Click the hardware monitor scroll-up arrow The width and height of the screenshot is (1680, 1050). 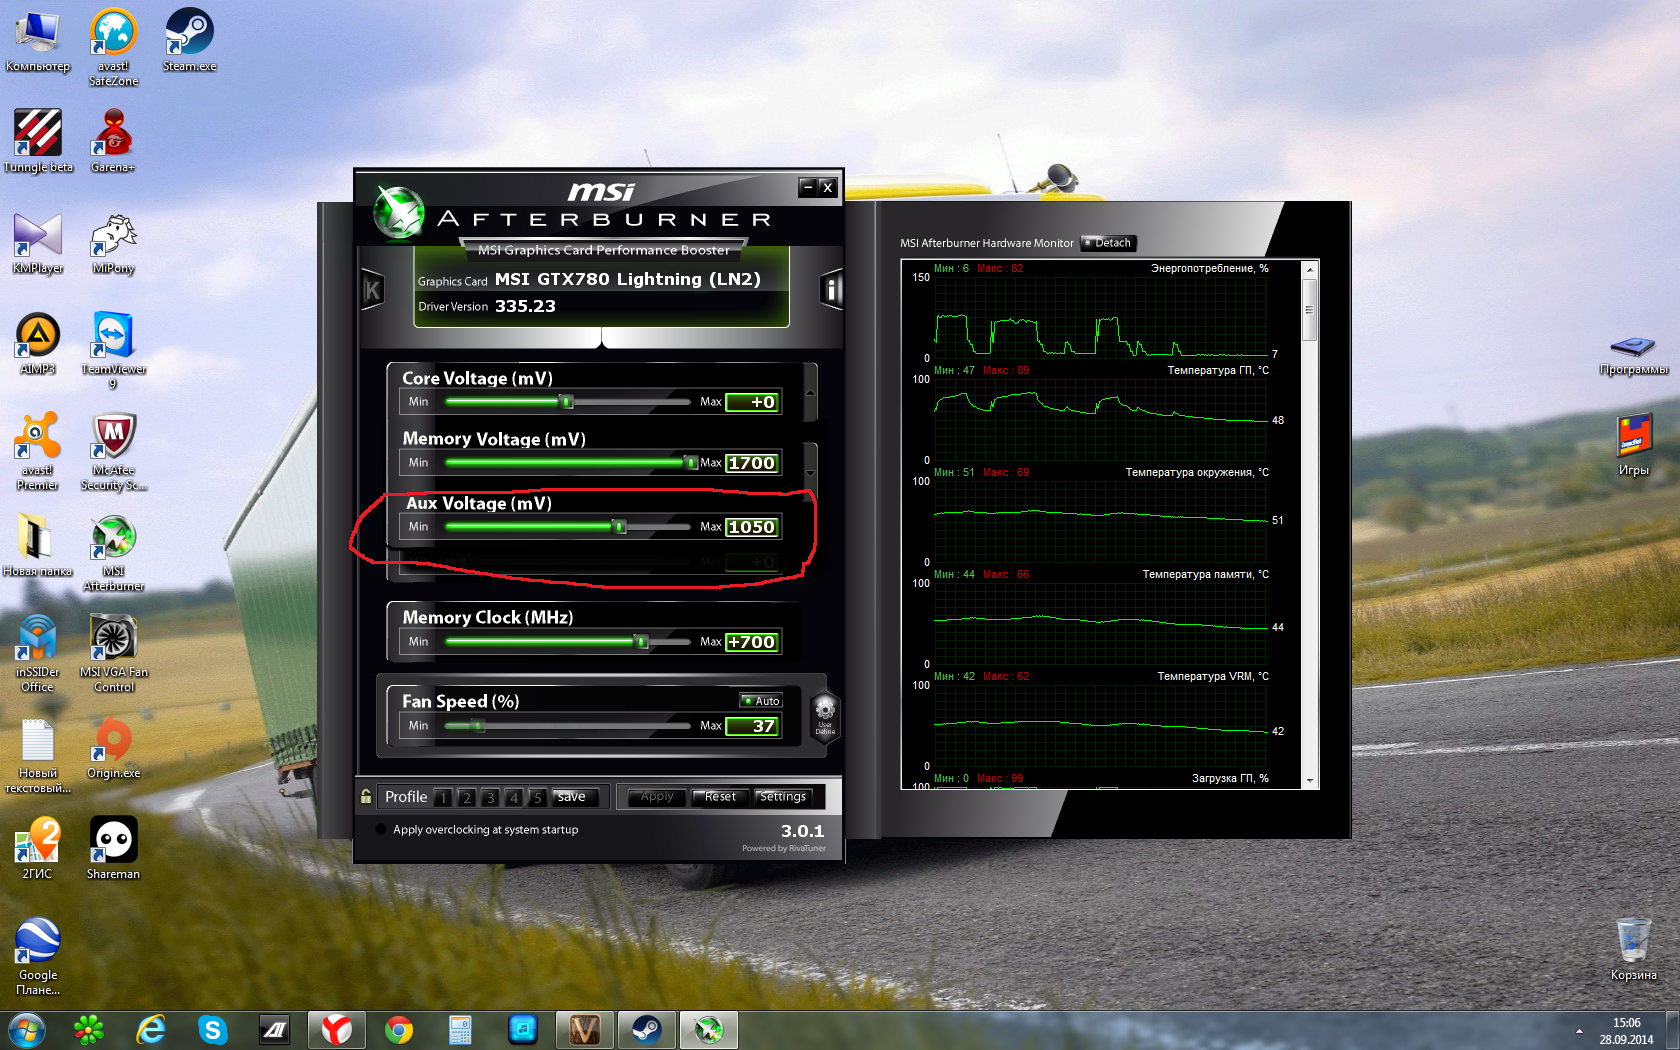[1309, 270]
